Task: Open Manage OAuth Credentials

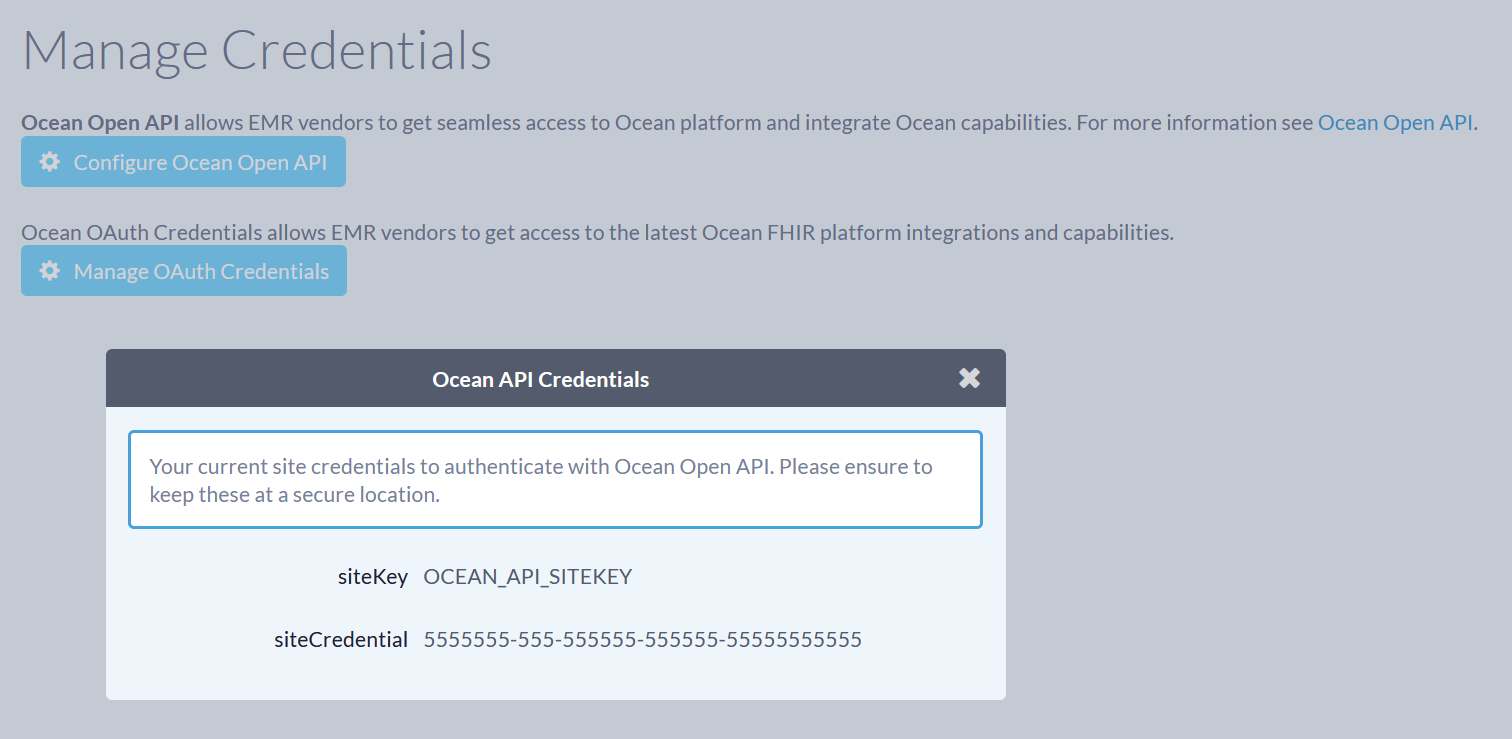Action: coord(184,271)
